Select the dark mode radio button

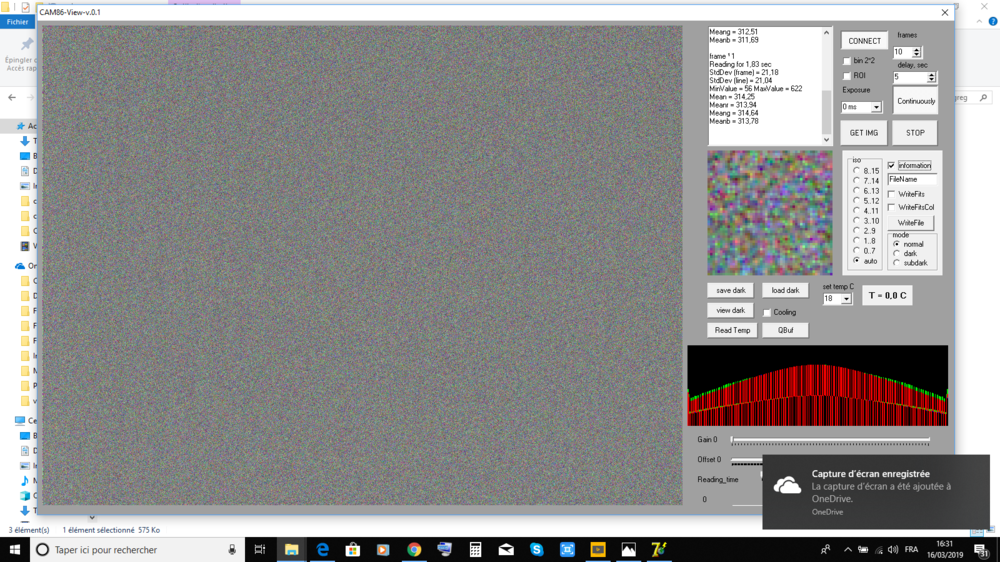(897, 253)
